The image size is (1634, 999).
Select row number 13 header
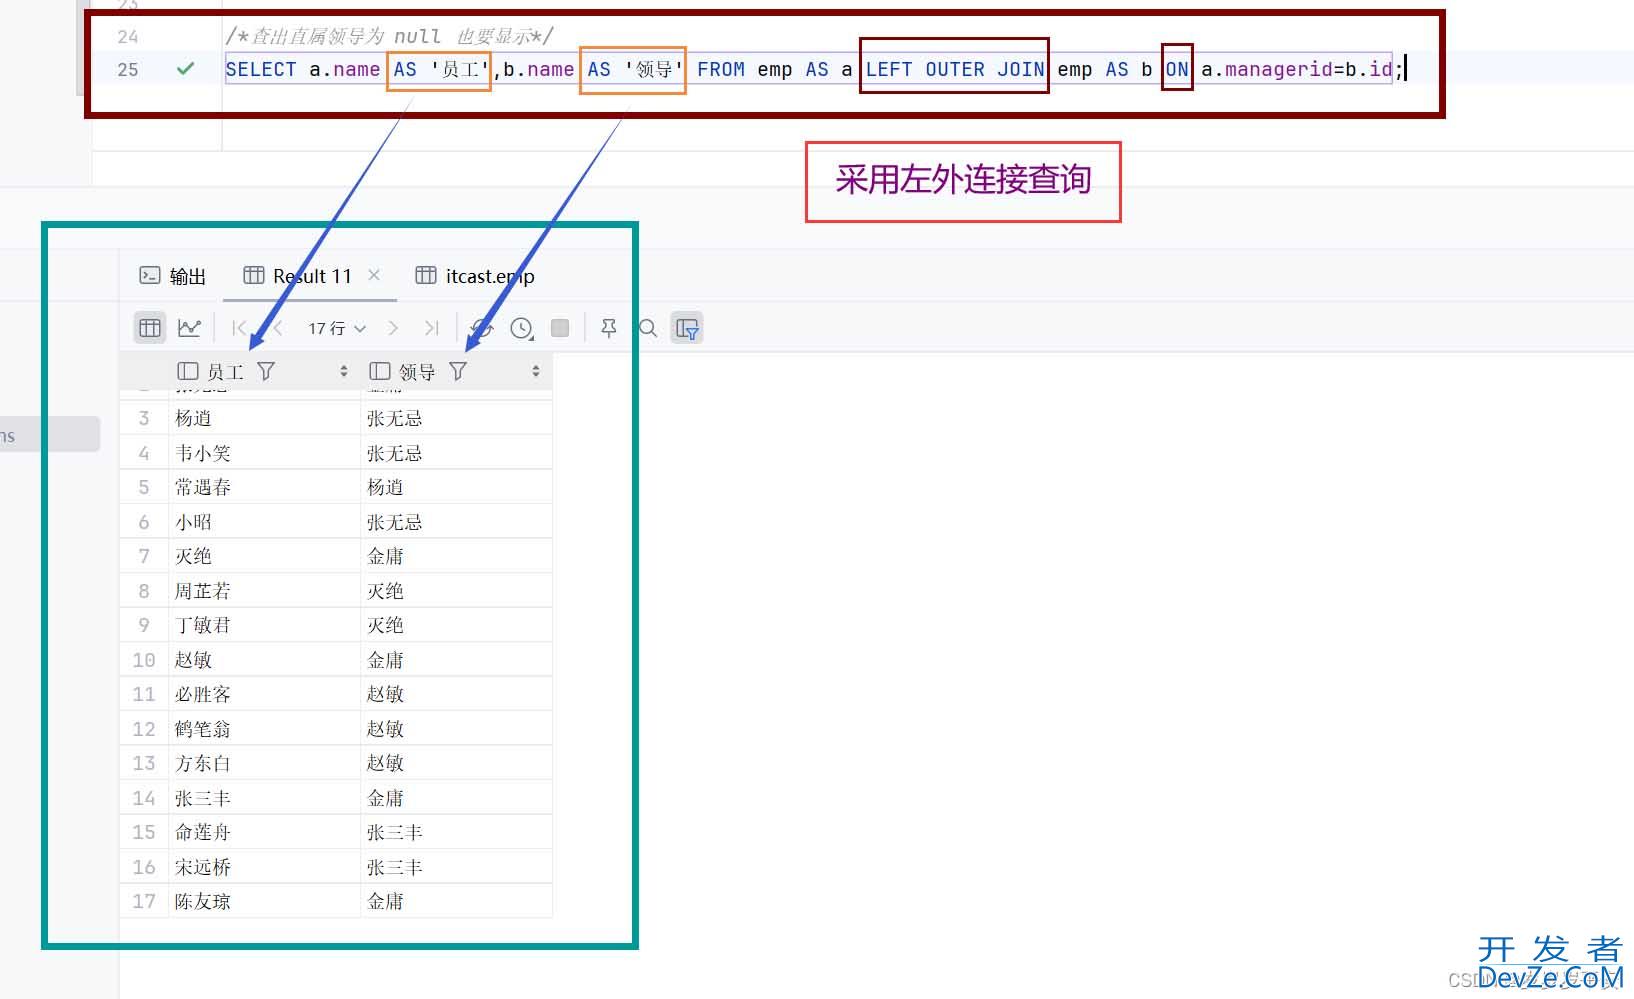144,763
